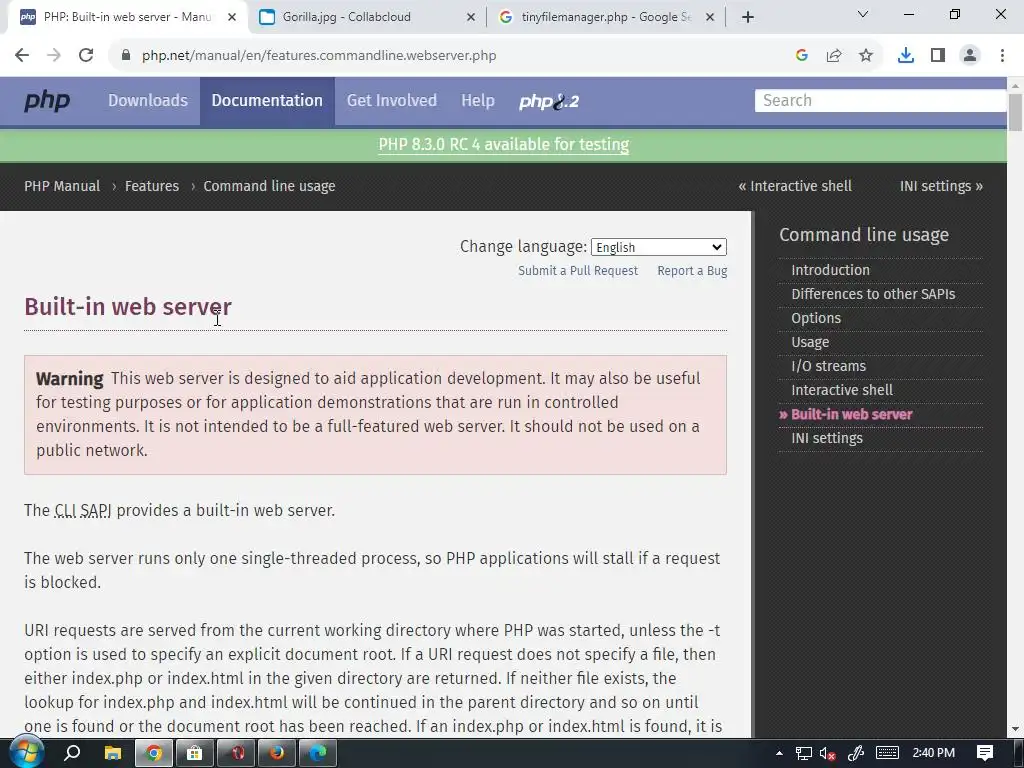Screen dimensions: 1024x768
Task: Click the 2:40 PM clock
Action: click(x=934, y=753)
